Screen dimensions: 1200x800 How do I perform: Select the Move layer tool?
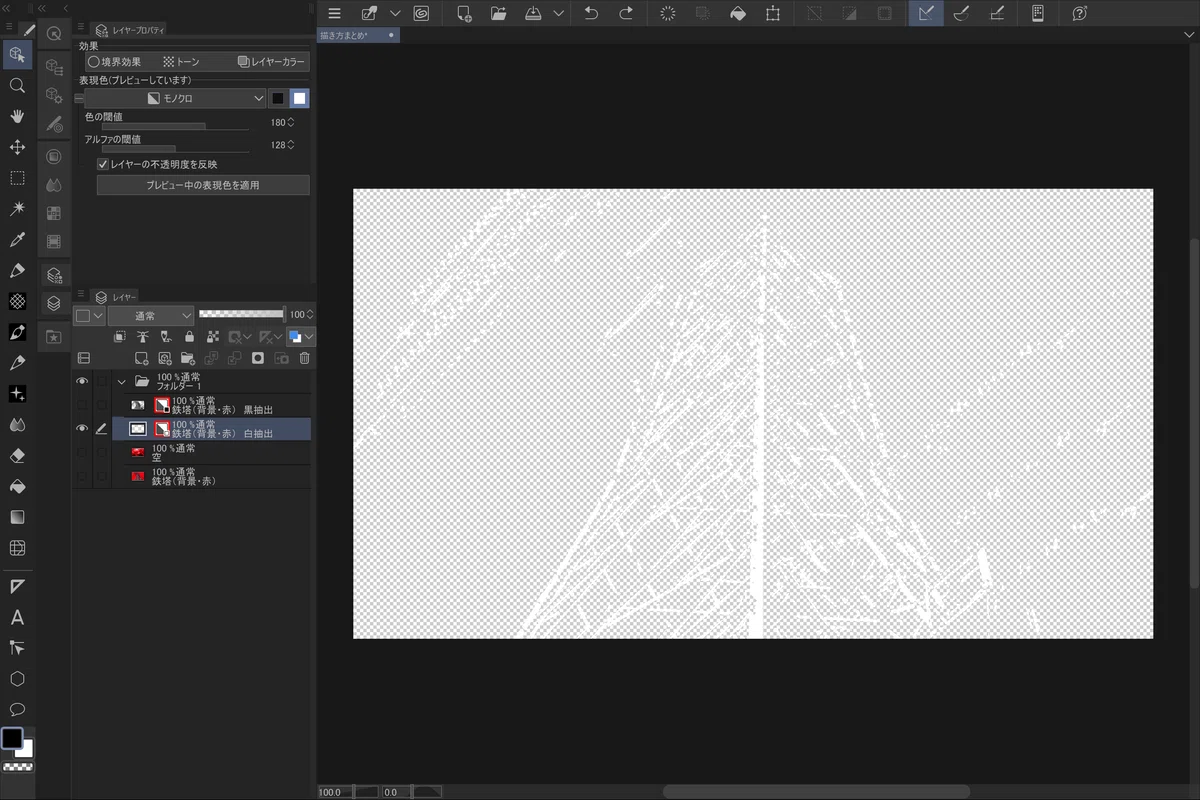[x=17, y=147]
